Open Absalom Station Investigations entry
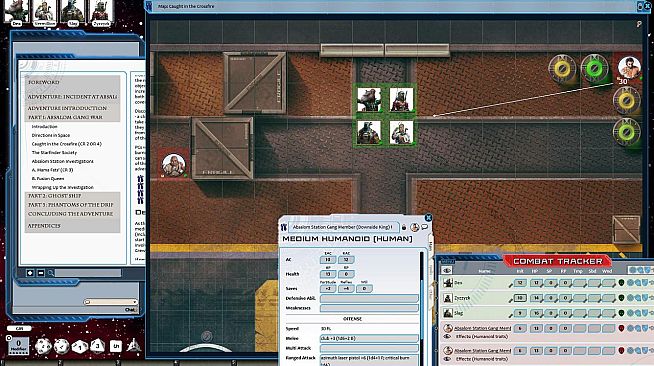The height and width of the screenshot is (366, 654). coord(63,161)
